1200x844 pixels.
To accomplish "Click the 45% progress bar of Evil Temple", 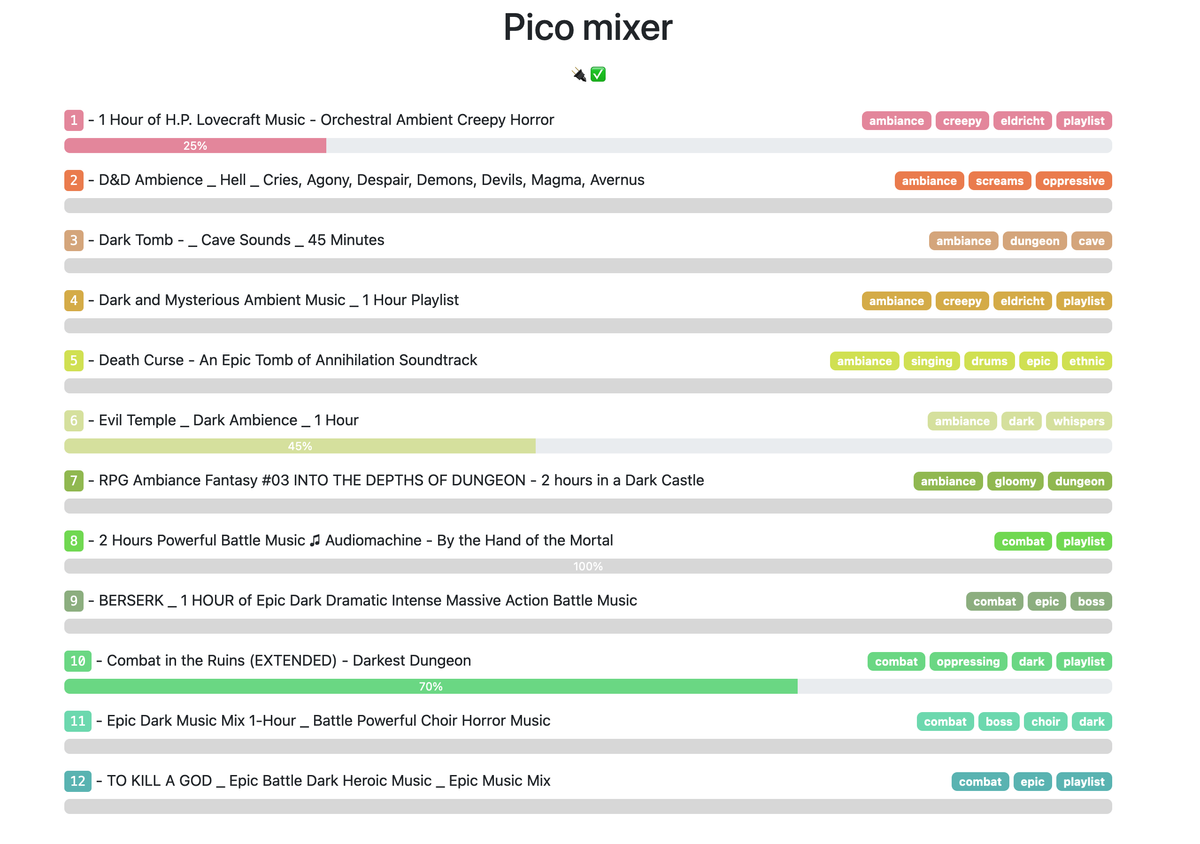I will tap(300, 445).
